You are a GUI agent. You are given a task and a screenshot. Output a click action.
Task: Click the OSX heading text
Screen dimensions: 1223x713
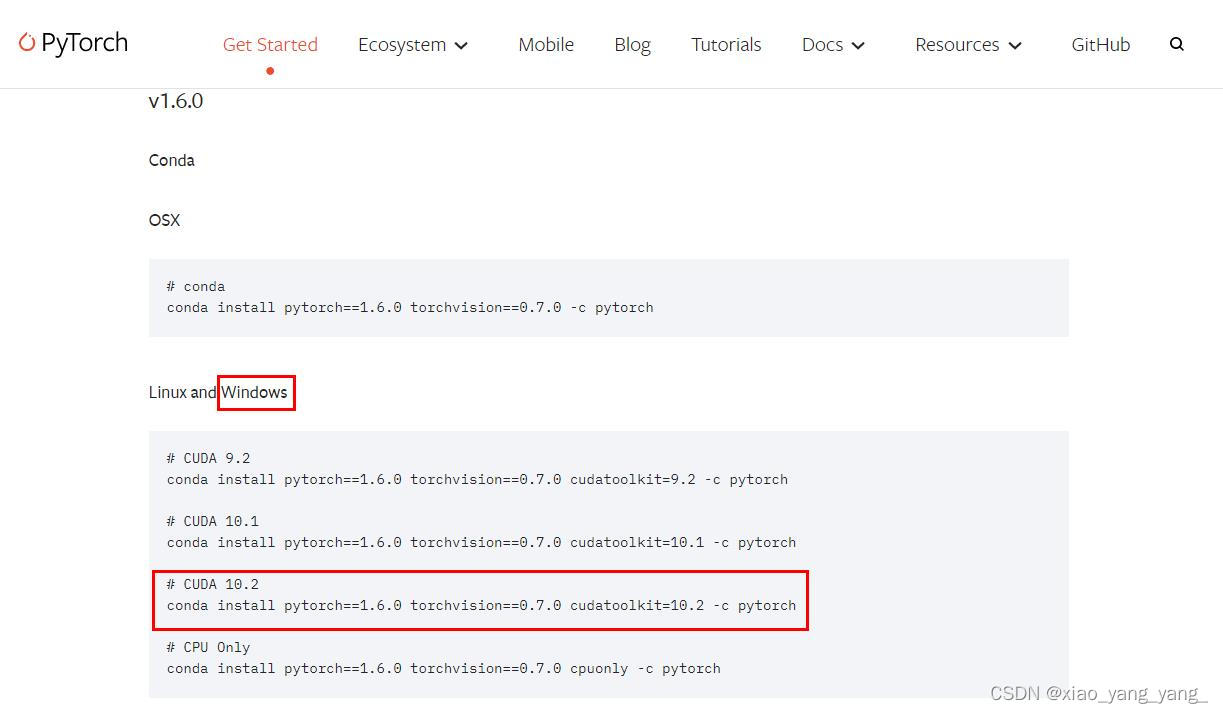[x=164, y=220]
